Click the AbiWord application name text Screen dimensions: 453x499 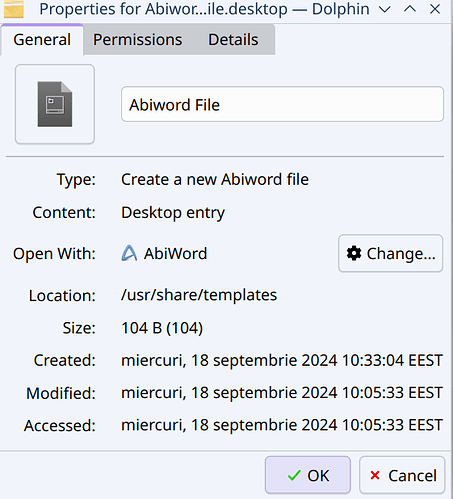point(175,254)
